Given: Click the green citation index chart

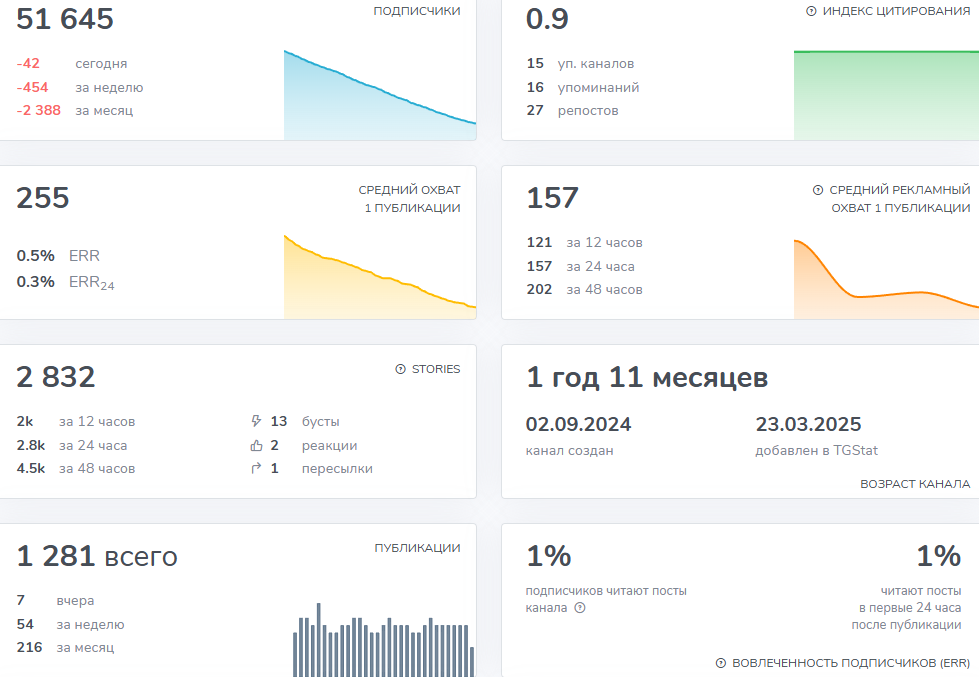Looking at the screenshot, I should click(887, 95).
